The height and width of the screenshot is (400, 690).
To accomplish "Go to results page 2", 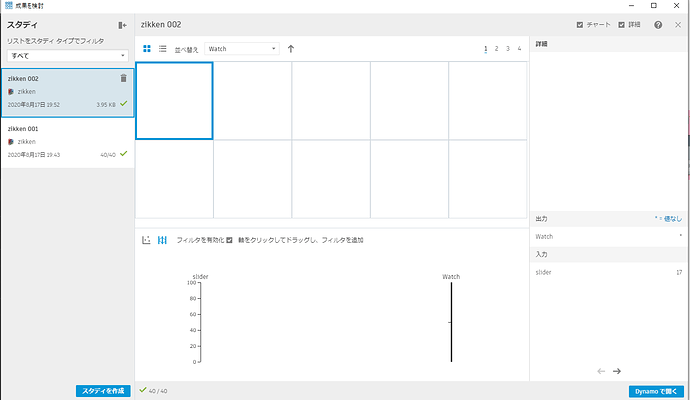I will (x=496, y=48).
